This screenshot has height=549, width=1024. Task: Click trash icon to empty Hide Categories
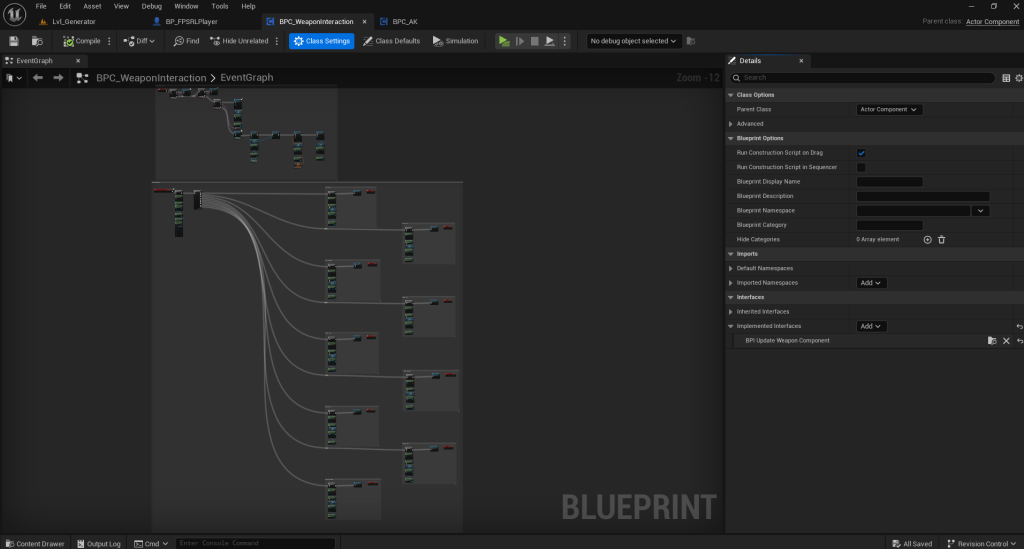[x=941, y=240]
